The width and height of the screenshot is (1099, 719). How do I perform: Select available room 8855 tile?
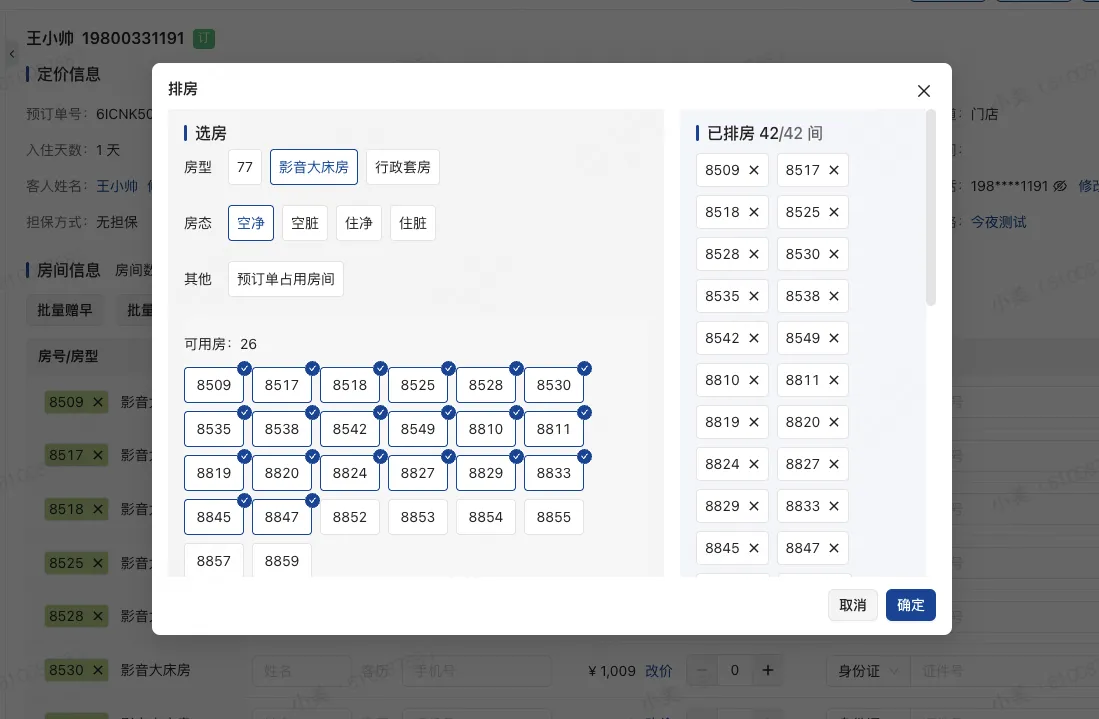point(554,517)
